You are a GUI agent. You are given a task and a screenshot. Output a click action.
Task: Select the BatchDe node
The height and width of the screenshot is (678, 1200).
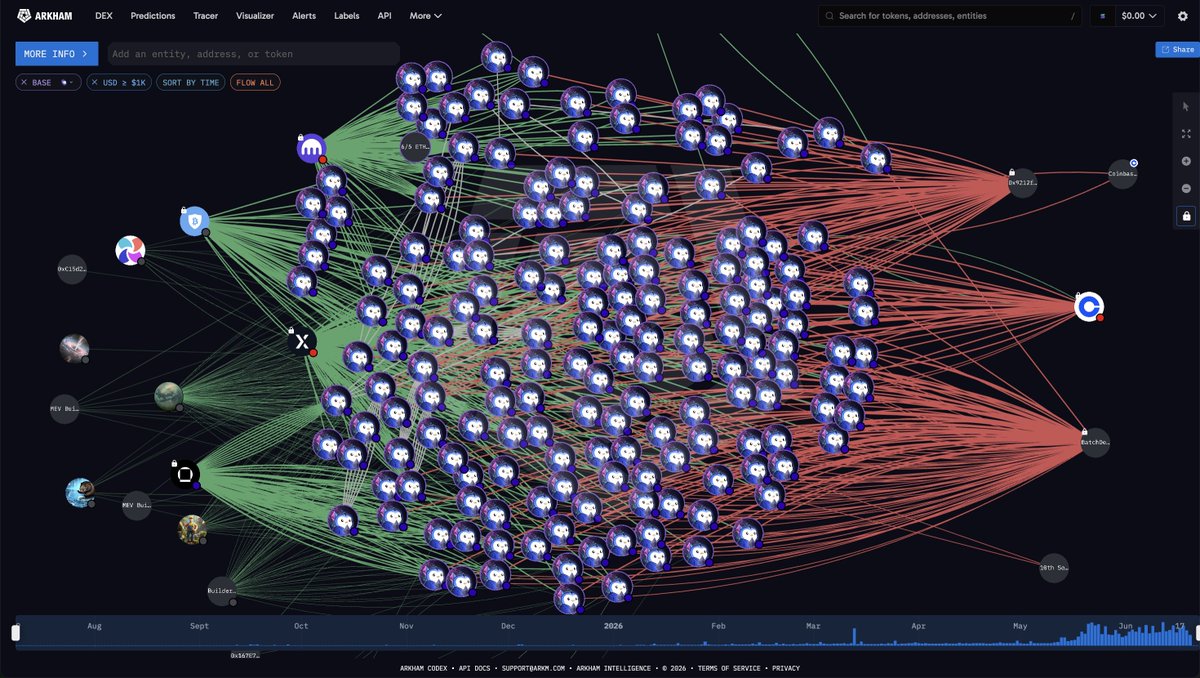pyautogui.click(x=1095, y=442)
